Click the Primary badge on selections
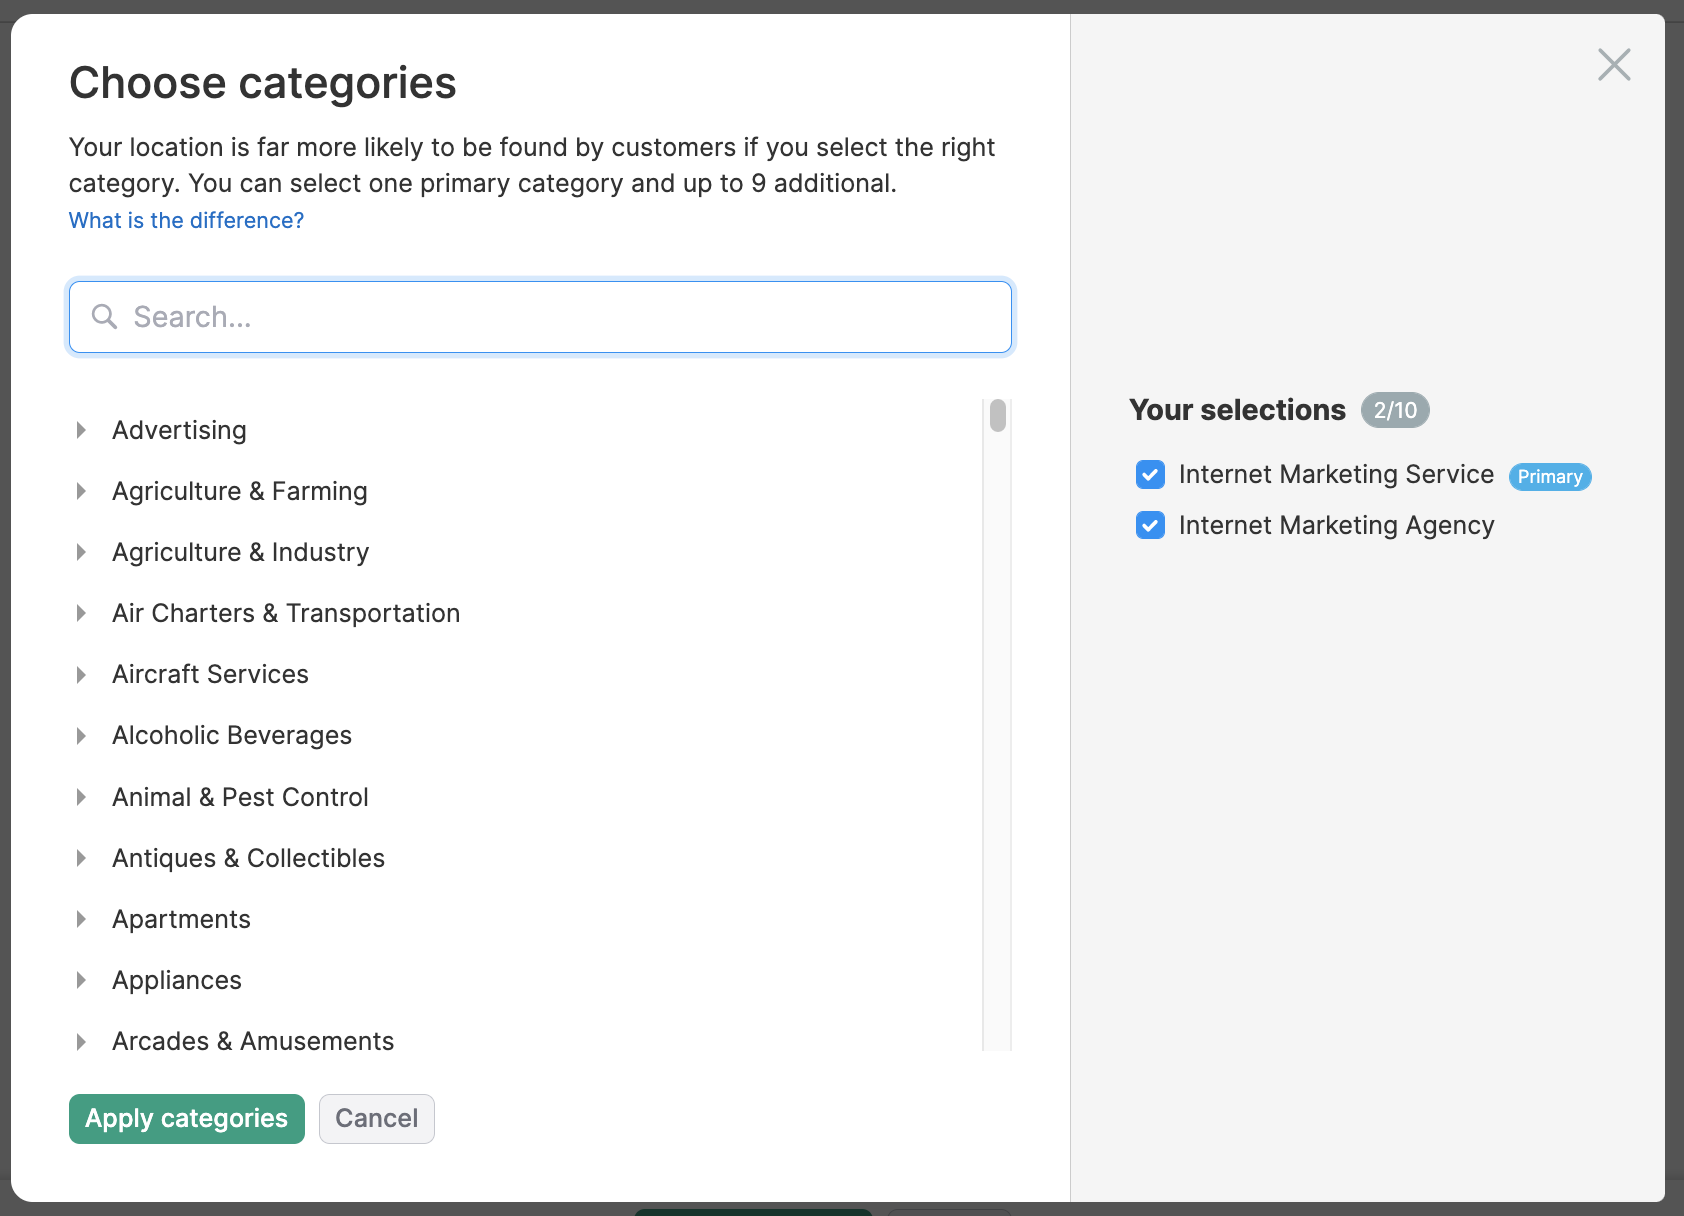The width and height of the screenshot is (1684, 1216). [1549, 477]
